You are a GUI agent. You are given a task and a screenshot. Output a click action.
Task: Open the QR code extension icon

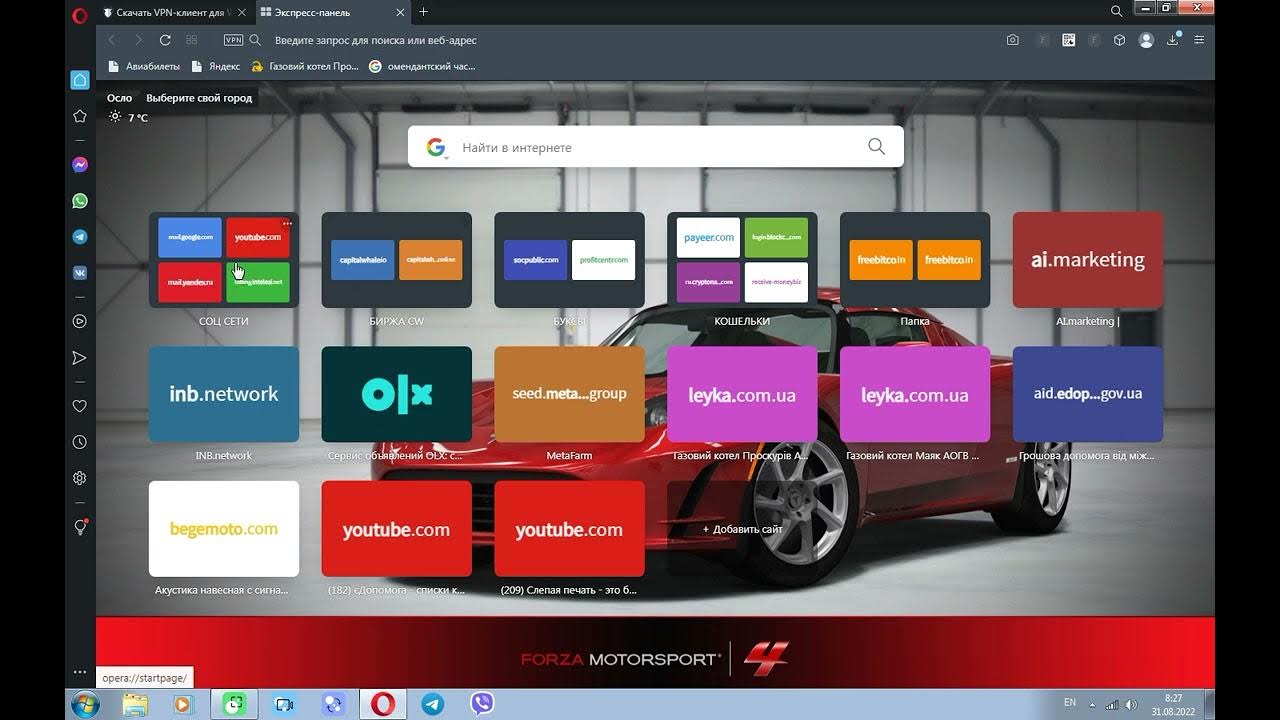coord(1069,40)
